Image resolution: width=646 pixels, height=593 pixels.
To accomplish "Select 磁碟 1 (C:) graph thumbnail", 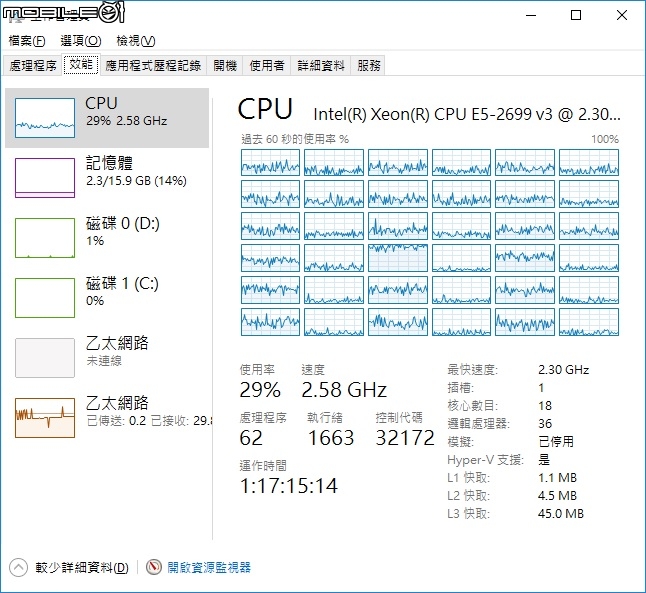I will [x=45, y=298].
